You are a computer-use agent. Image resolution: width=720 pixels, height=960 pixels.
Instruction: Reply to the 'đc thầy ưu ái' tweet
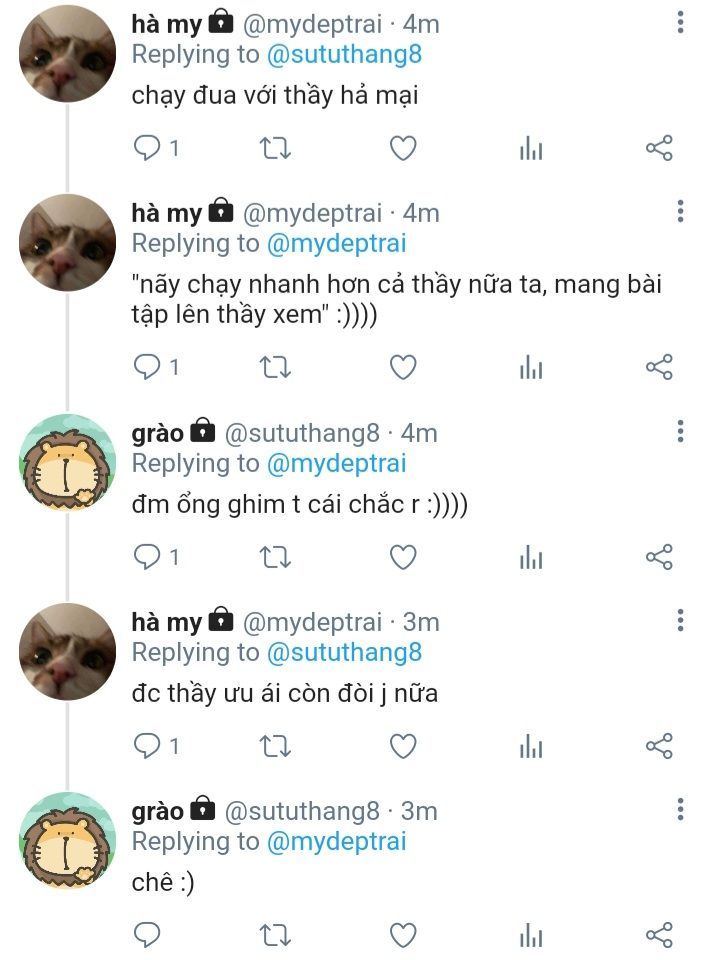click(x=148, y=745)
